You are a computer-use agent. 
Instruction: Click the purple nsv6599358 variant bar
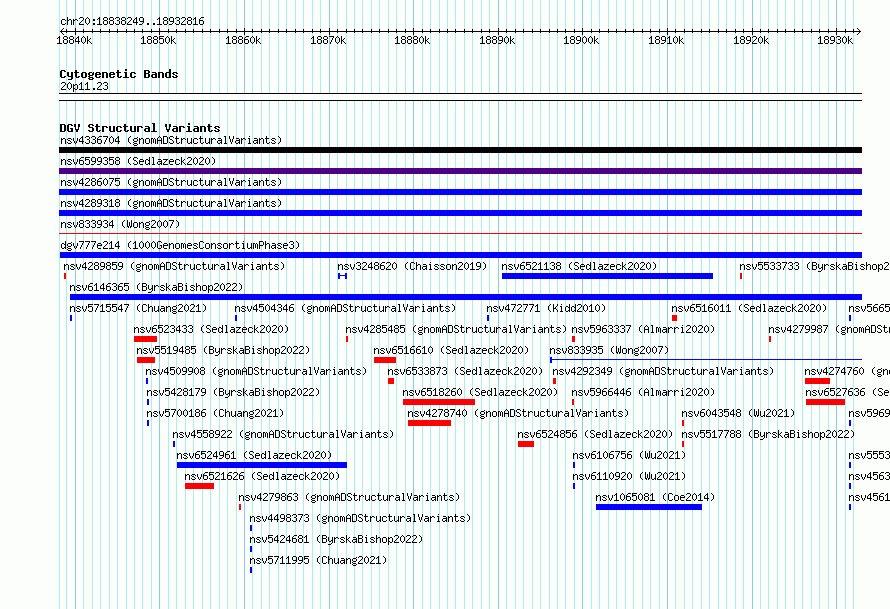point(460,171)
